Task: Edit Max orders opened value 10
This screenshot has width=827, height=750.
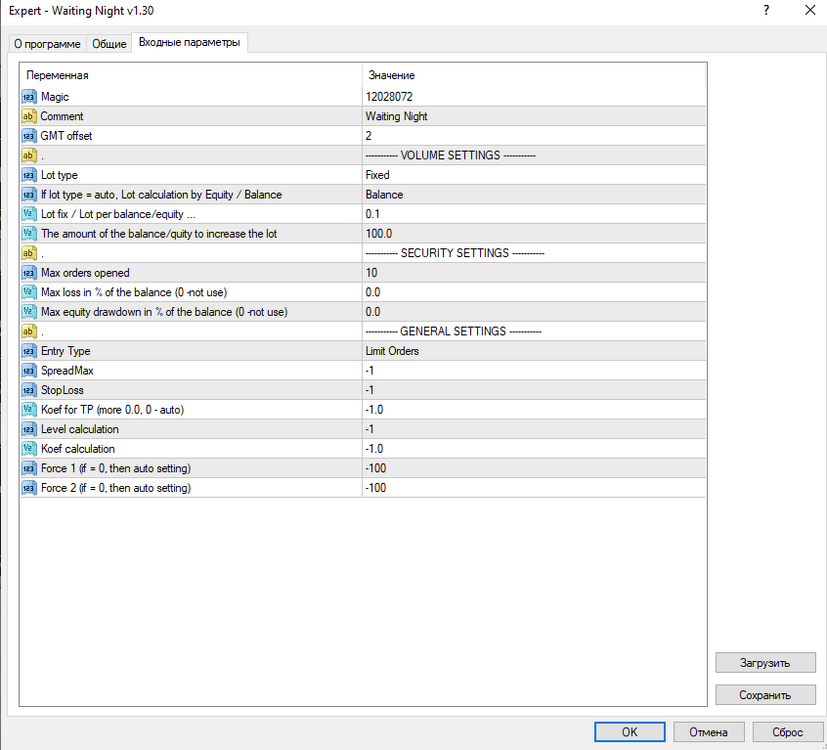Action: click(534, 273)
